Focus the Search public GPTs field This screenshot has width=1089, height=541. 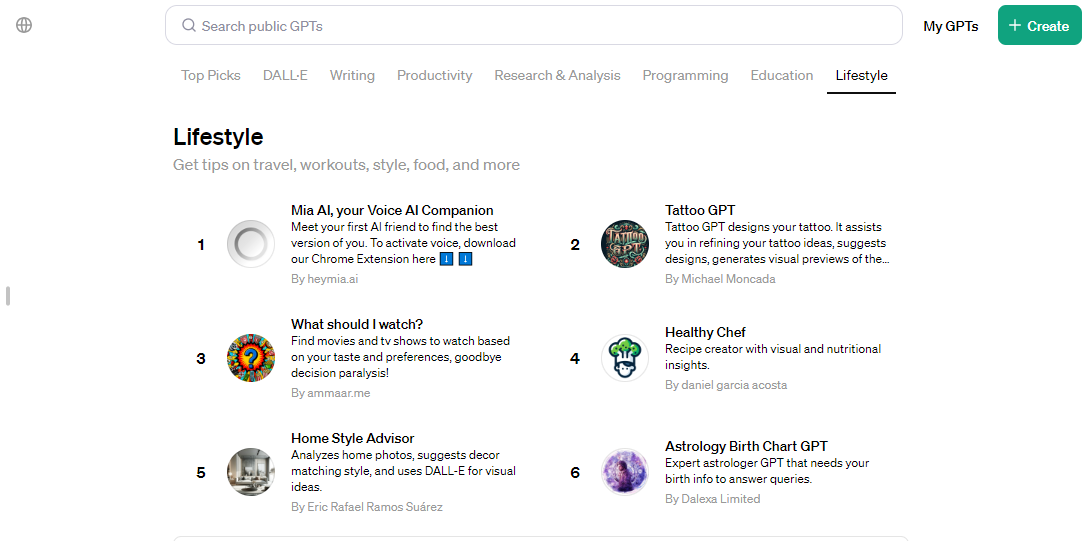click(x=540, y=26)
